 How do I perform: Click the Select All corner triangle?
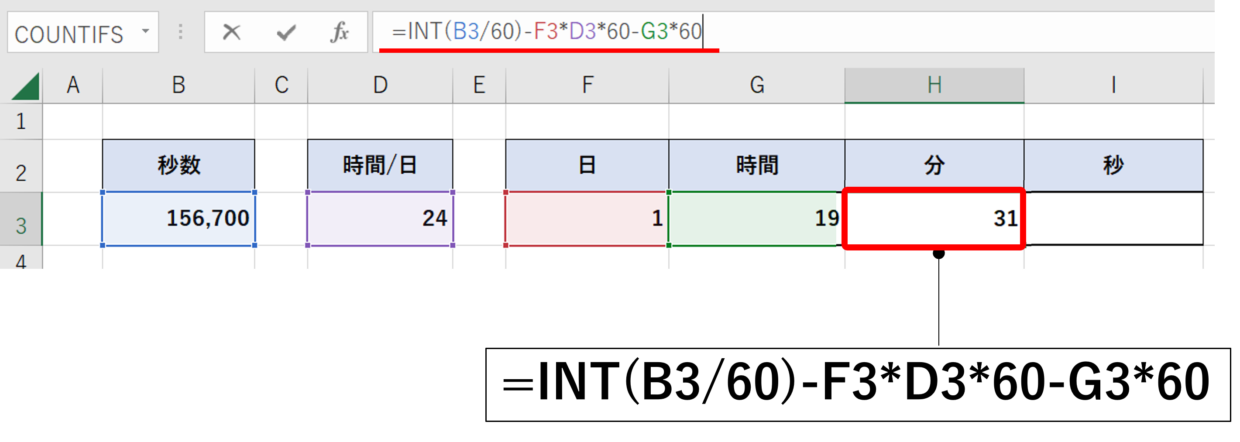coord(26,87)
